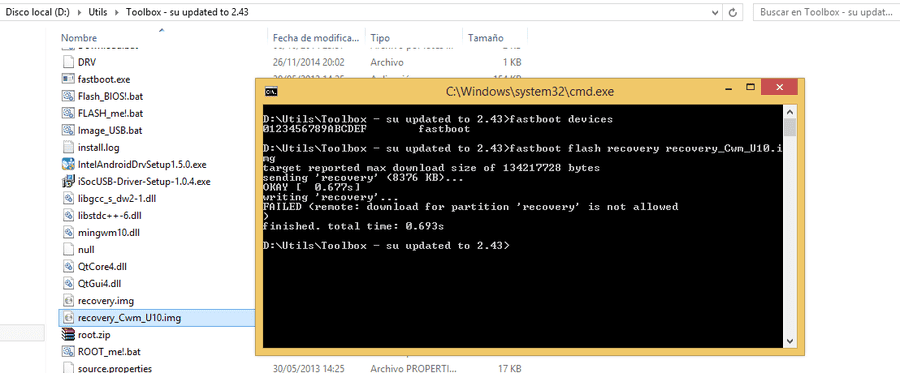Go to the Utils folder in breadcrumb
This screenshot has width=900, height=373.
98,11
